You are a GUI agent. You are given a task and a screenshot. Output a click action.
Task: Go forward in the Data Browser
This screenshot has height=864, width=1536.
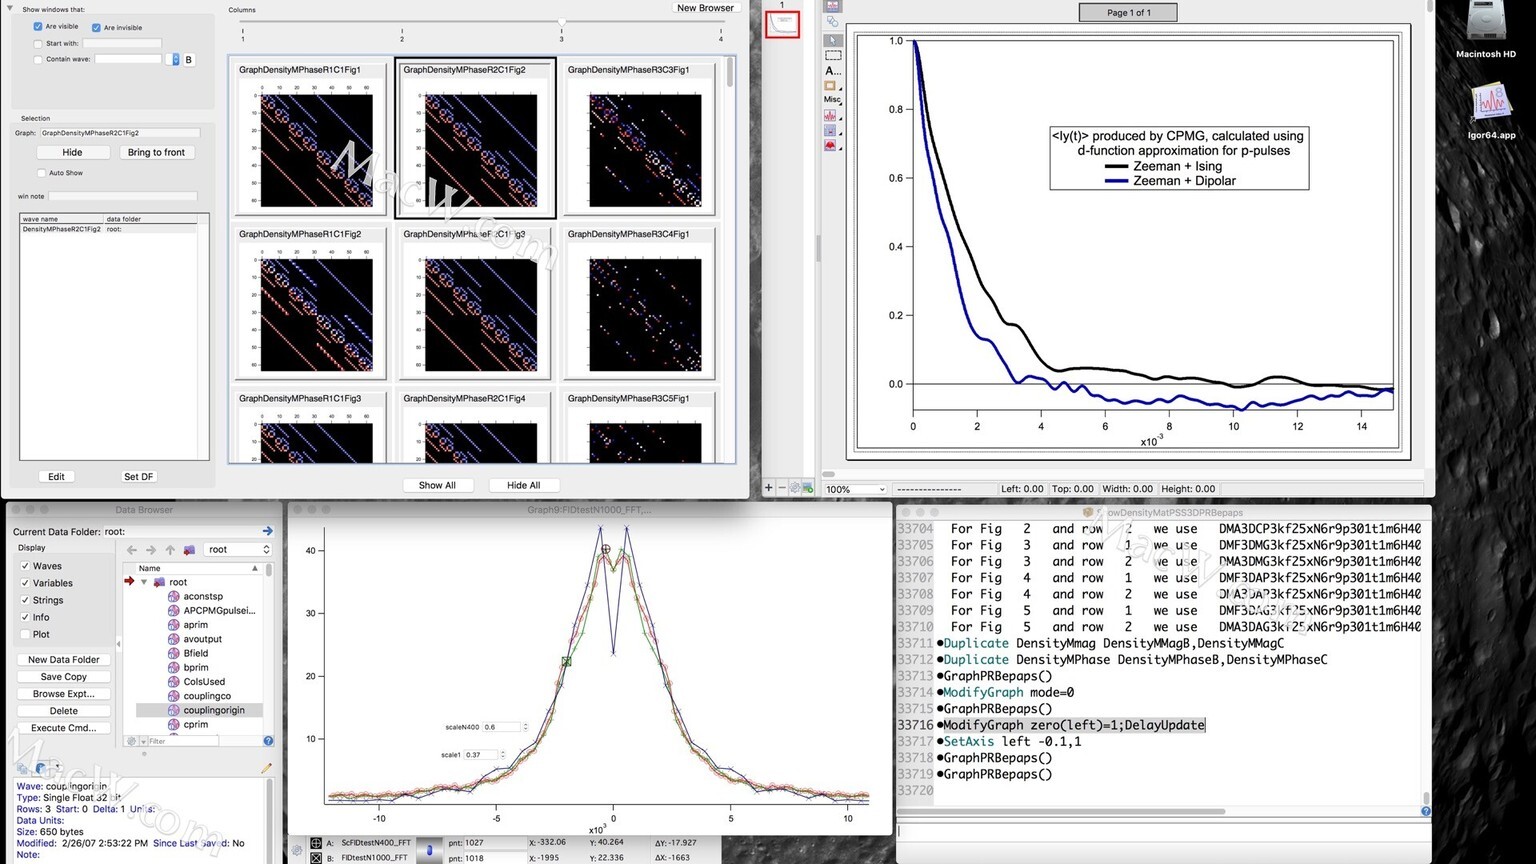pyautogui.click(x=151, y=550)
